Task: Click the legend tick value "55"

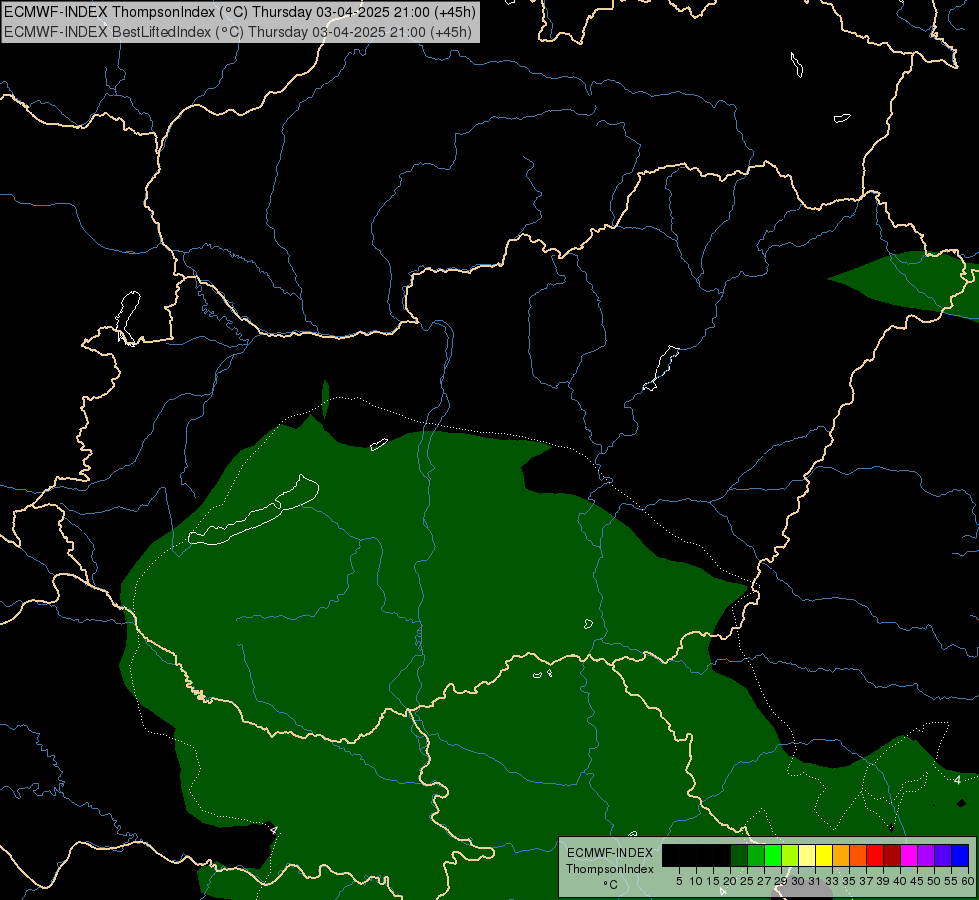Action: click(951, 881)
